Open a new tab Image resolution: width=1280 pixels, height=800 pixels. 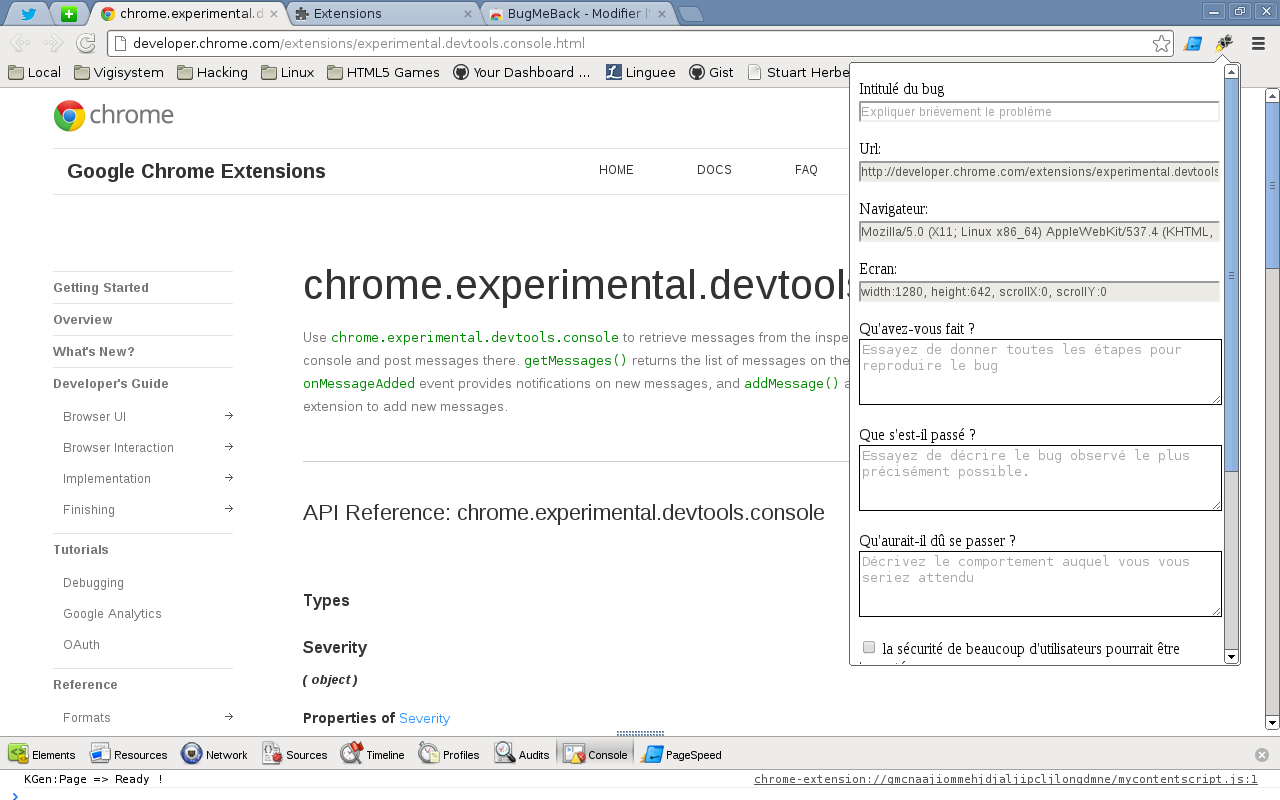click(691, 14)
